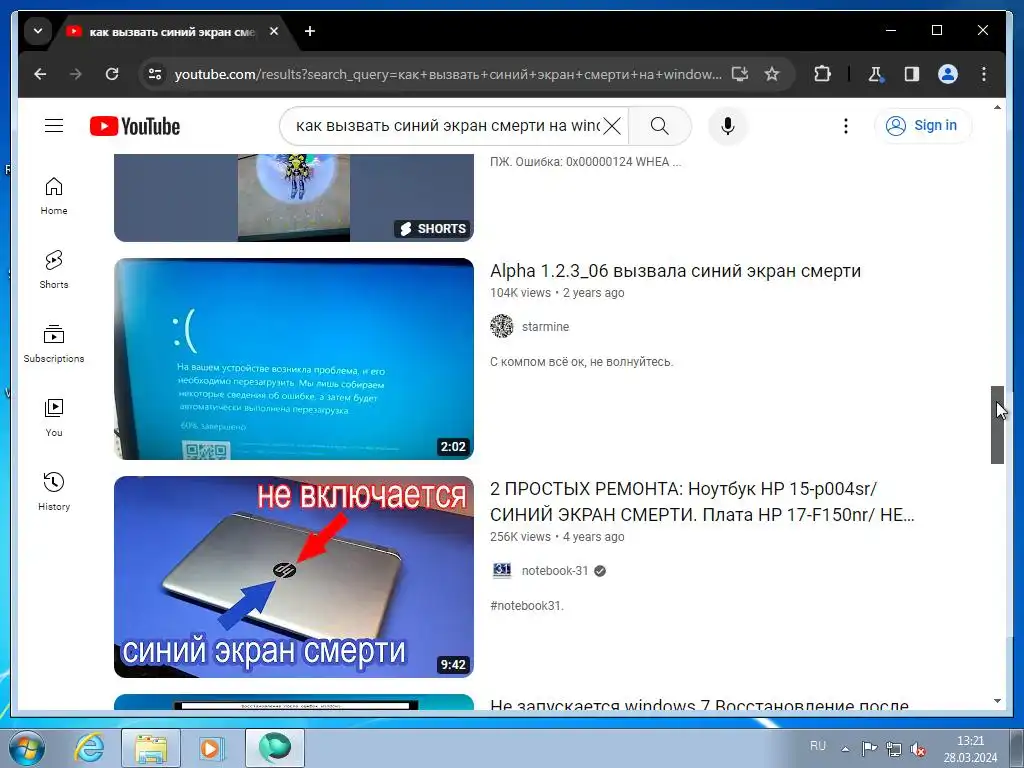Open the Chrome three-dot menu
Viewport: 1024px width, 768px height.
pos(984,74)
